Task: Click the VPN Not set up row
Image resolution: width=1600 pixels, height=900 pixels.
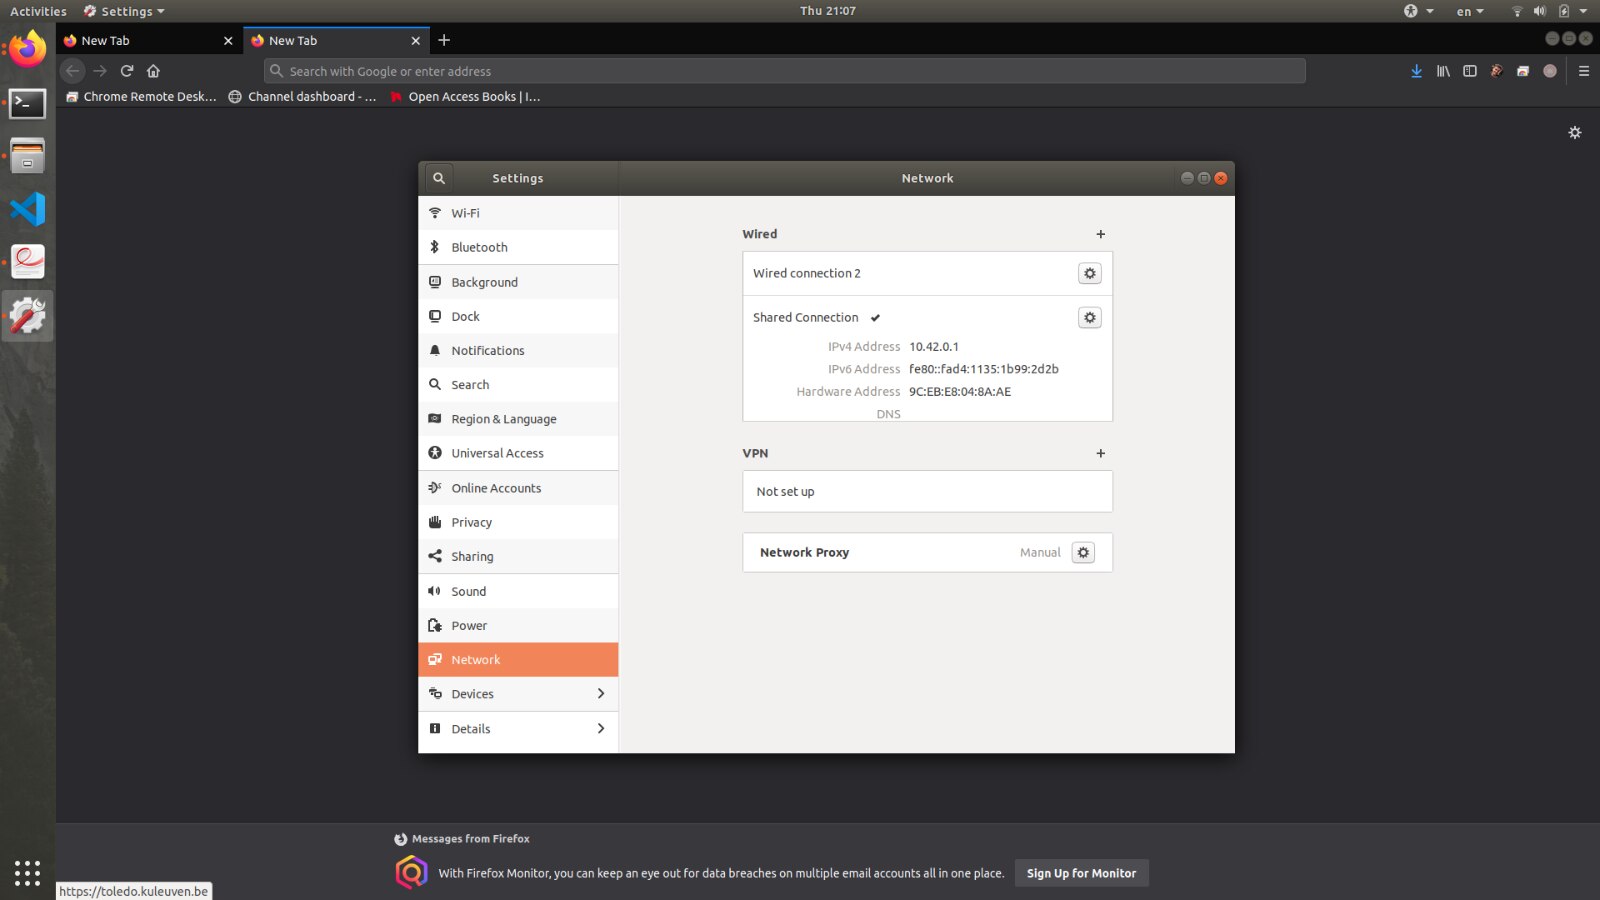Action: click(x=927, y=491)
